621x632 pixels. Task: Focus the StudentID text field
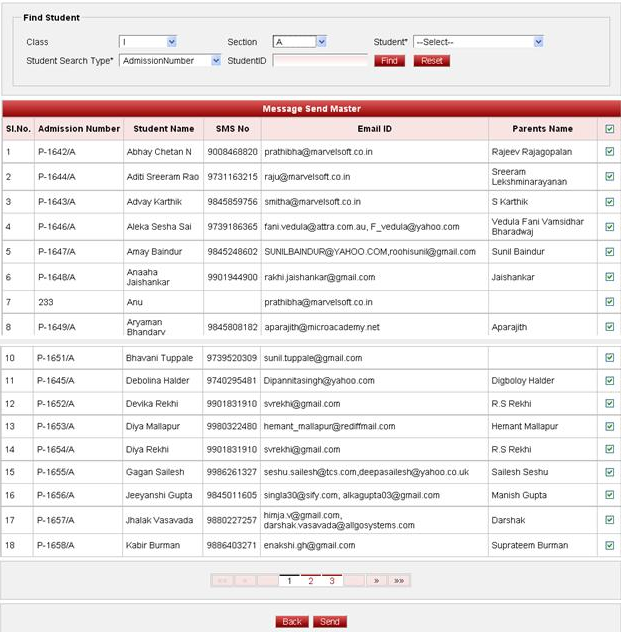(320, 61)
